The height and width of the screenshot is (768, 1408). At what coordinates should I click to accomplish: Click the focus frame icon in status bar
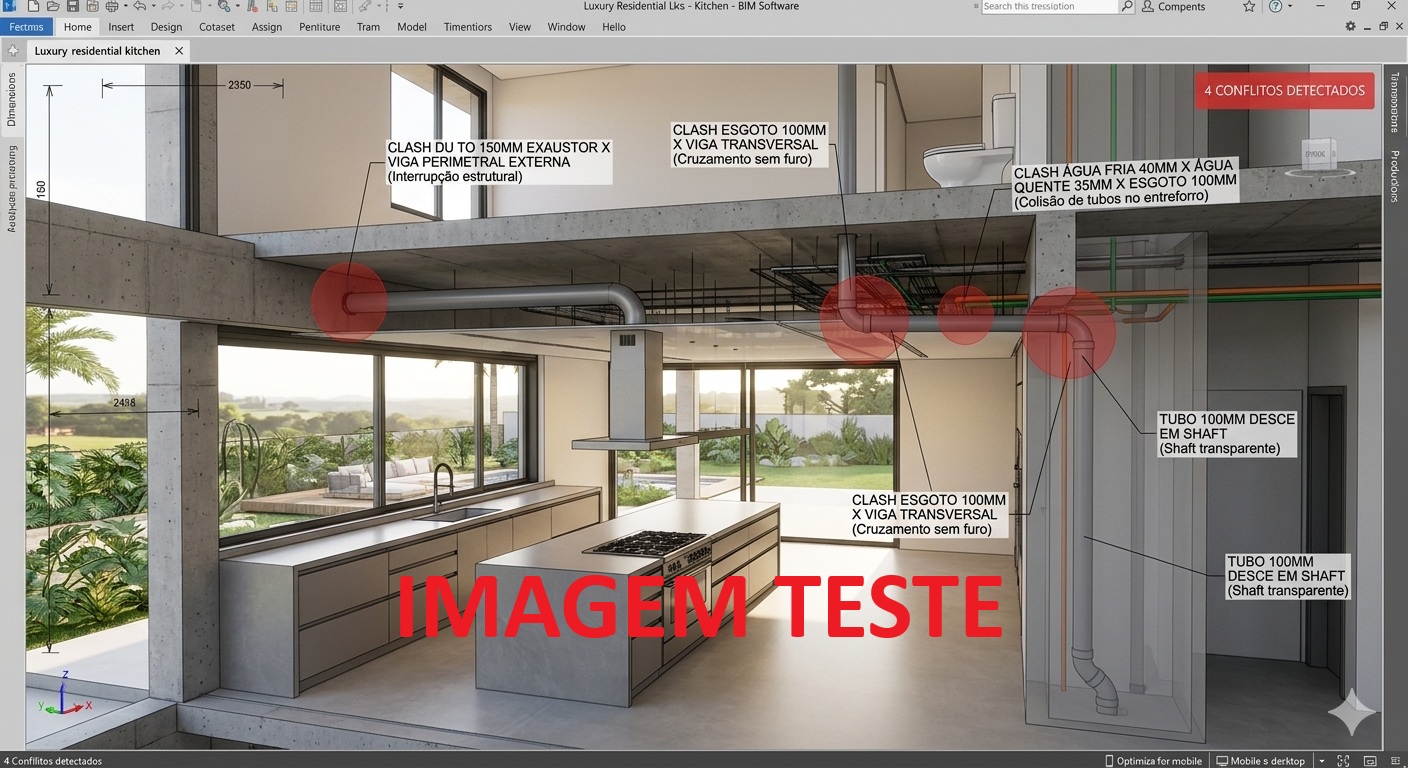click(x=1343, y=761)
